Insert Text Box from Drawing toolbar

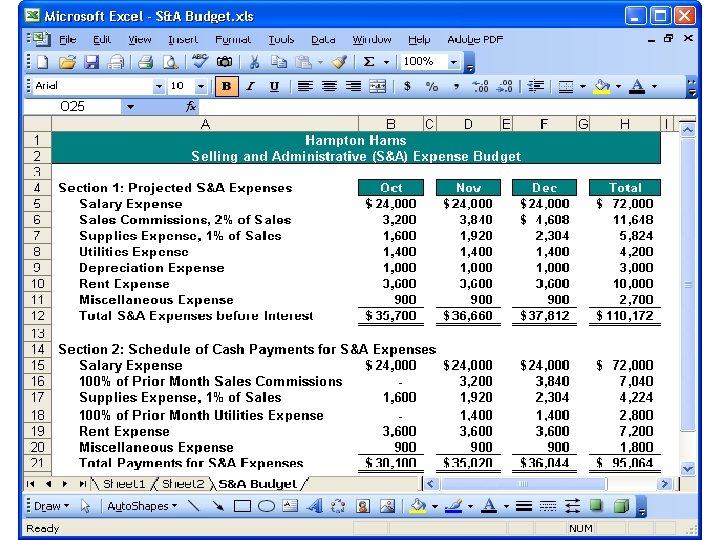tap(290, 506)
